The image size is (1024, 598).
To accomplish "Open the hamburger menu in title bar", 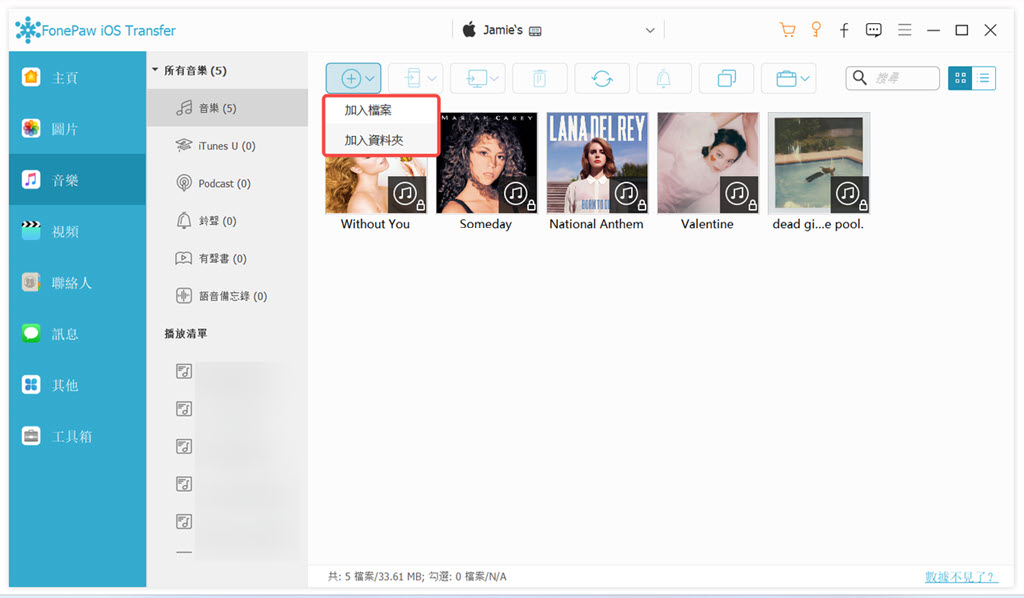I will (x=904, y=30).
